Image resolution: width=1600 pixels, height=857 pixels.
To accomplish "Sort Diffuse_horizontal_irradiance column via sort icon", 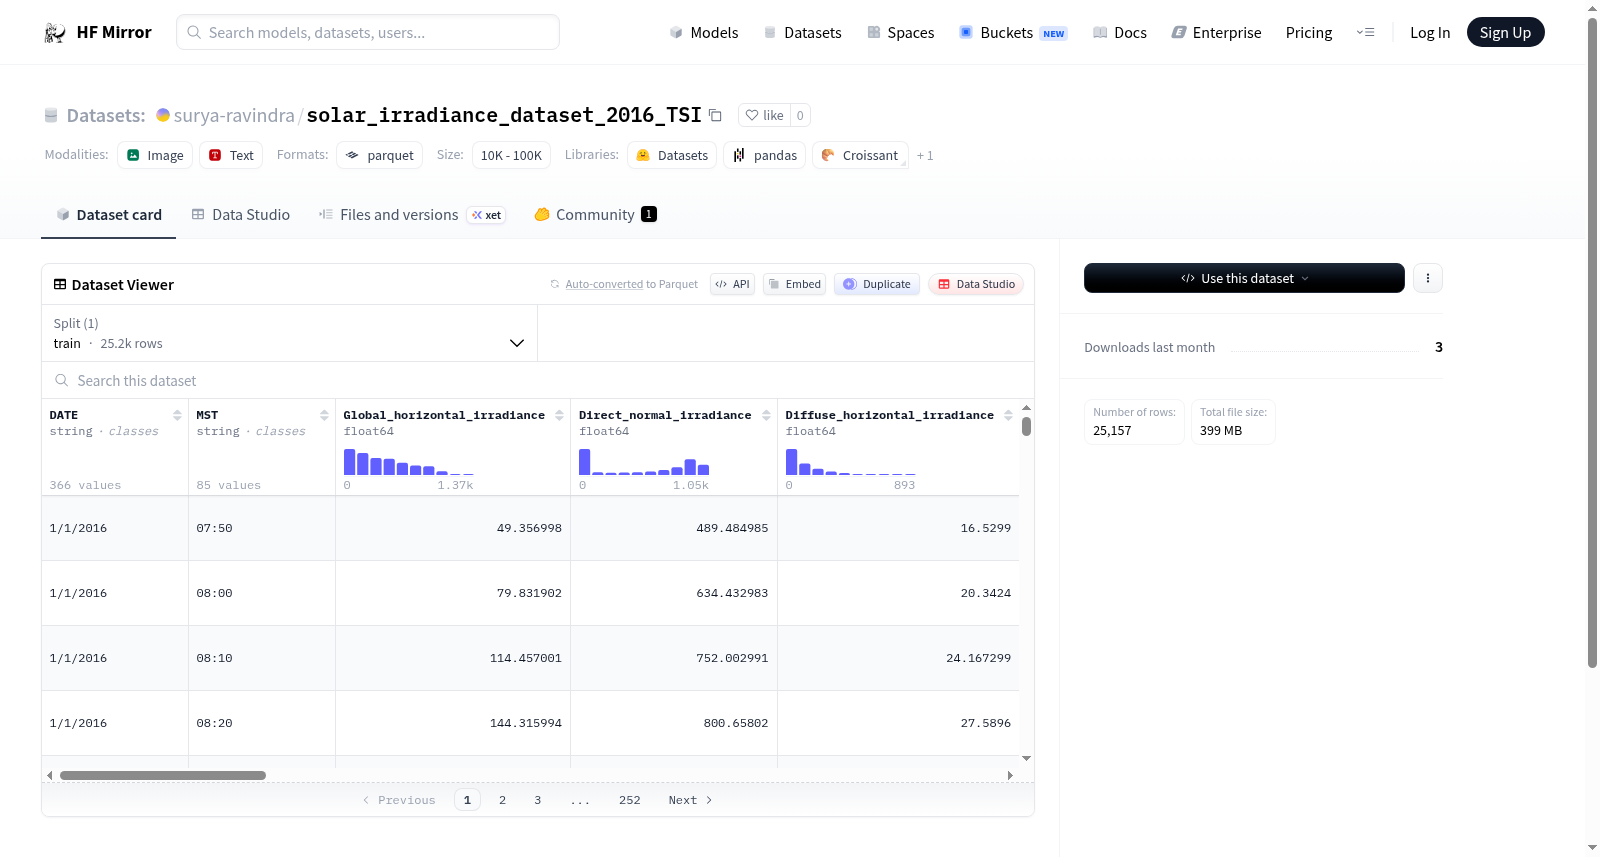I will pos(1008,415).
